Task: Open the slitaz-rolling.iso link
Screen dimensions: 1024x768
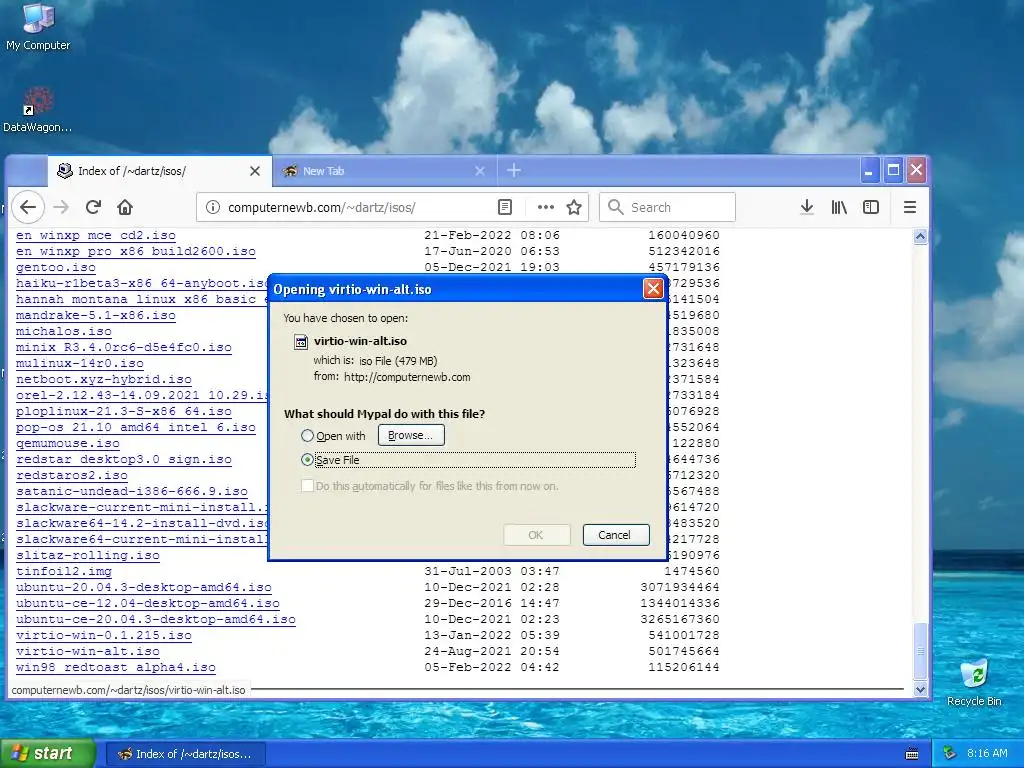Action: coord(88,555)
